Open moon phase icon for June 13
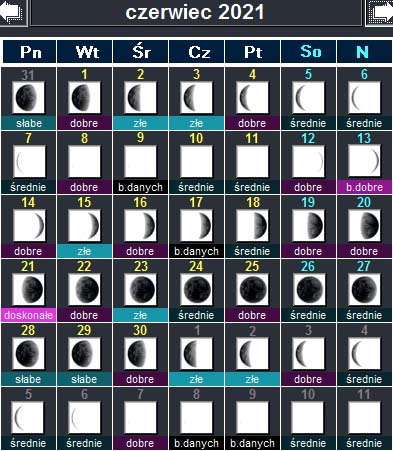This screenshot has height=451, width=393. pos(364,162)
